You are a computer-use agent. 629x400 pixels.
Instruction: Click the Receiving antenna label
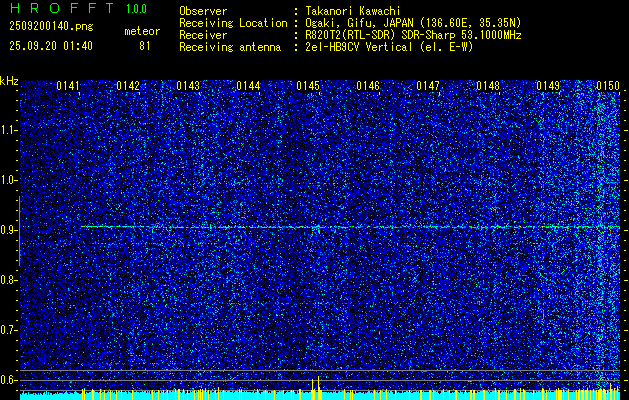[x=230, y=47]
